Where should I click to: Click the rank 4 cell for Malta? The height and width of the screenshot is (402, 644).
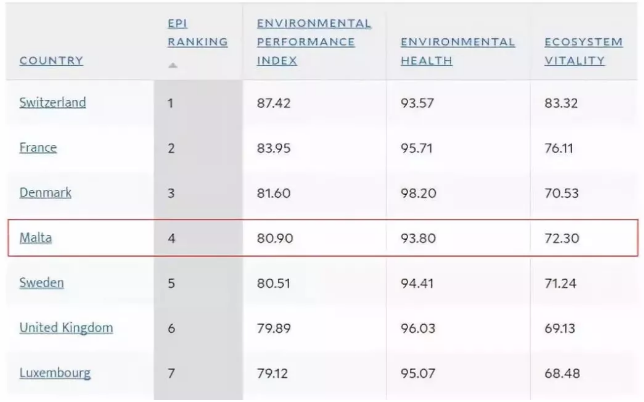(172, 238)
